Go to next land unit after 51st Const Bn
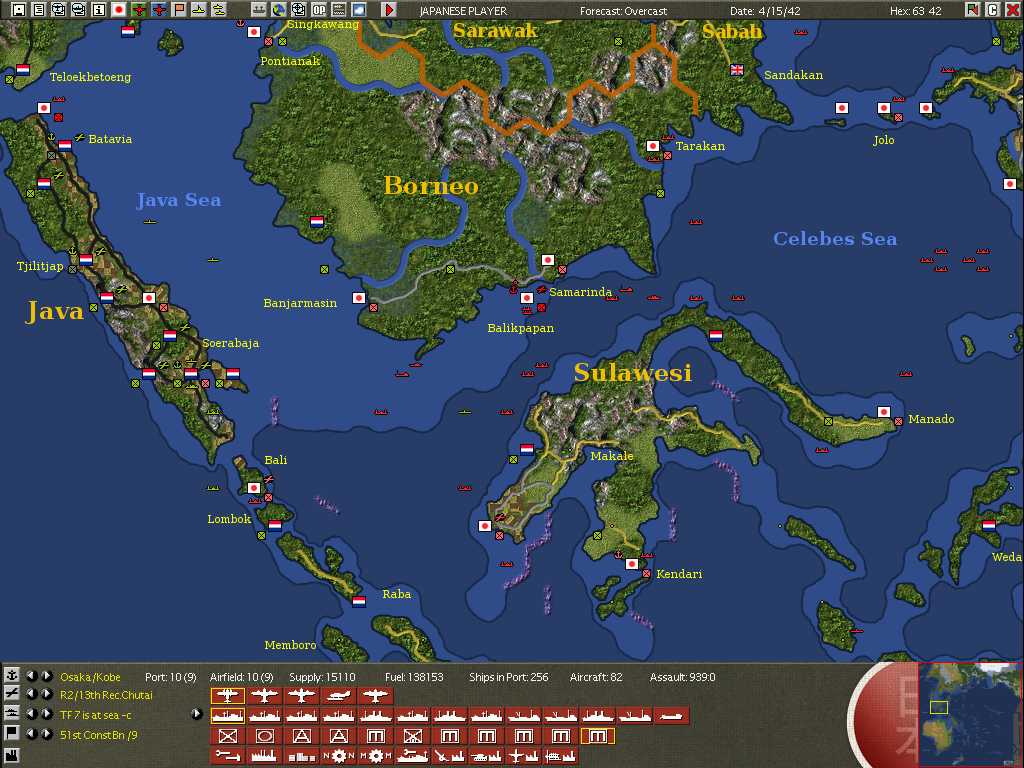This screenshot has height=768, width=1024. click(46, 734)
